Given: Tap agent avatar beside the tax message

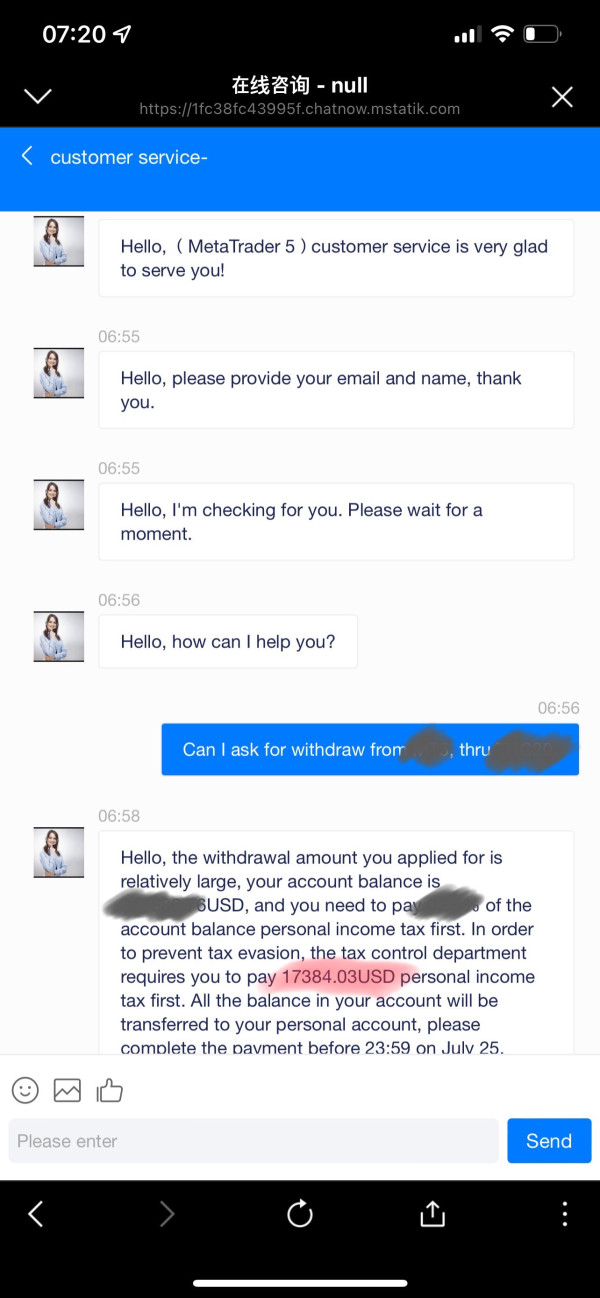Looking at the screenshot, I should 59,852.
